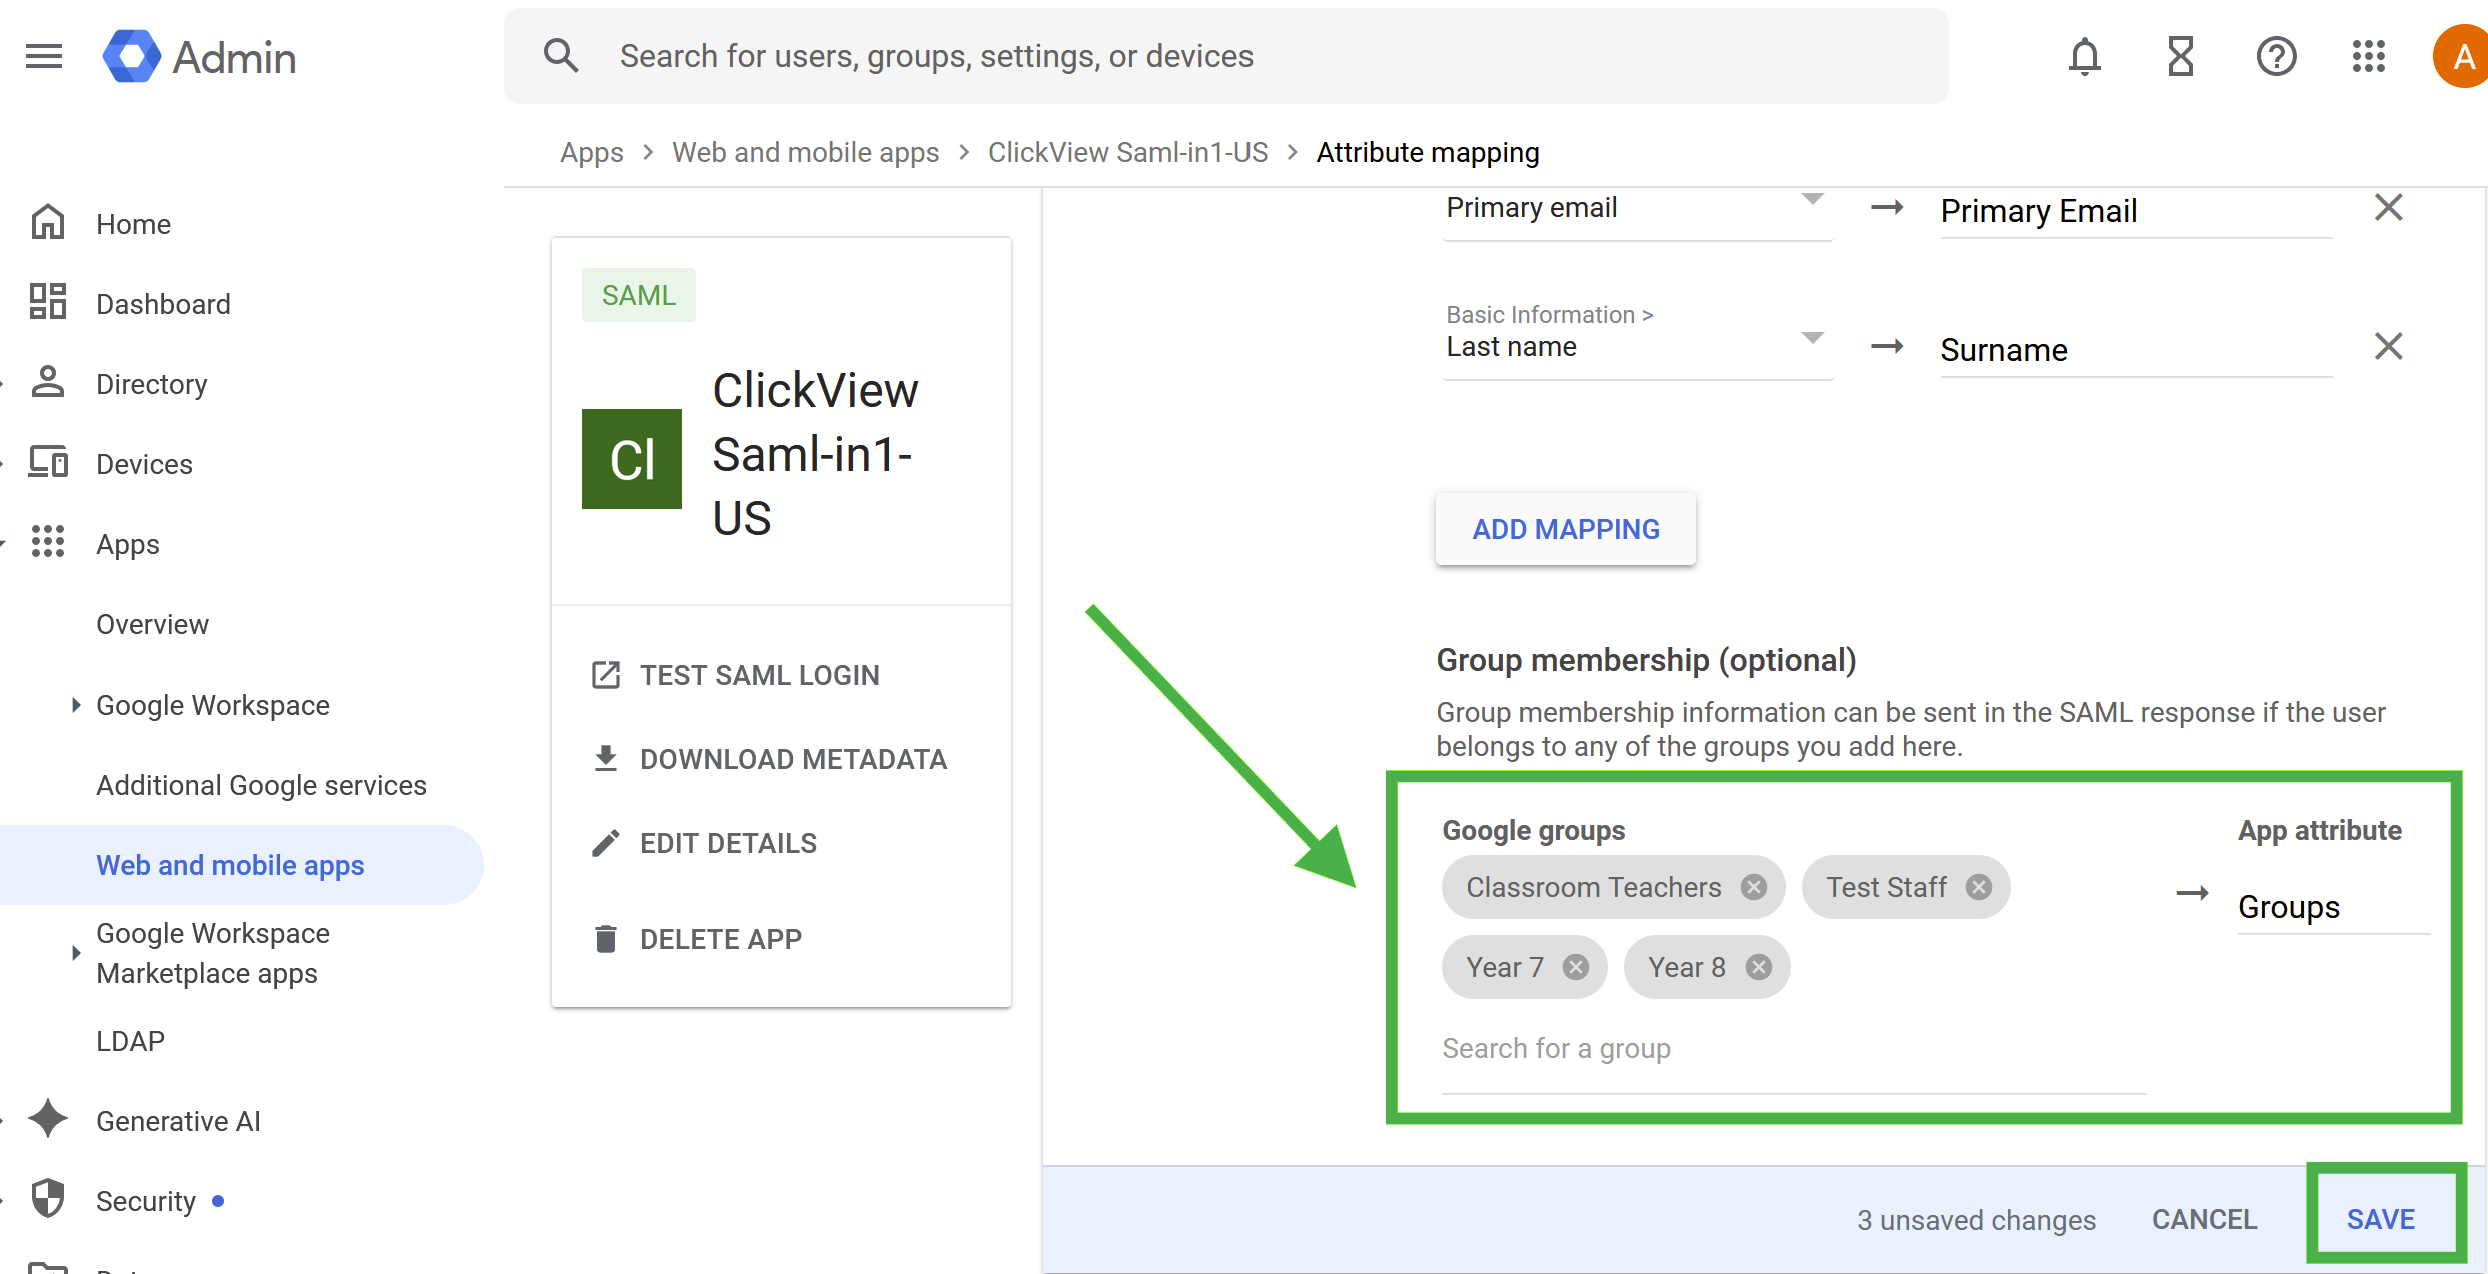Click the Generative AI sparkle icon
Image resolution: width=2488 pixels, height=1274 pixels.
[47, 1119]
